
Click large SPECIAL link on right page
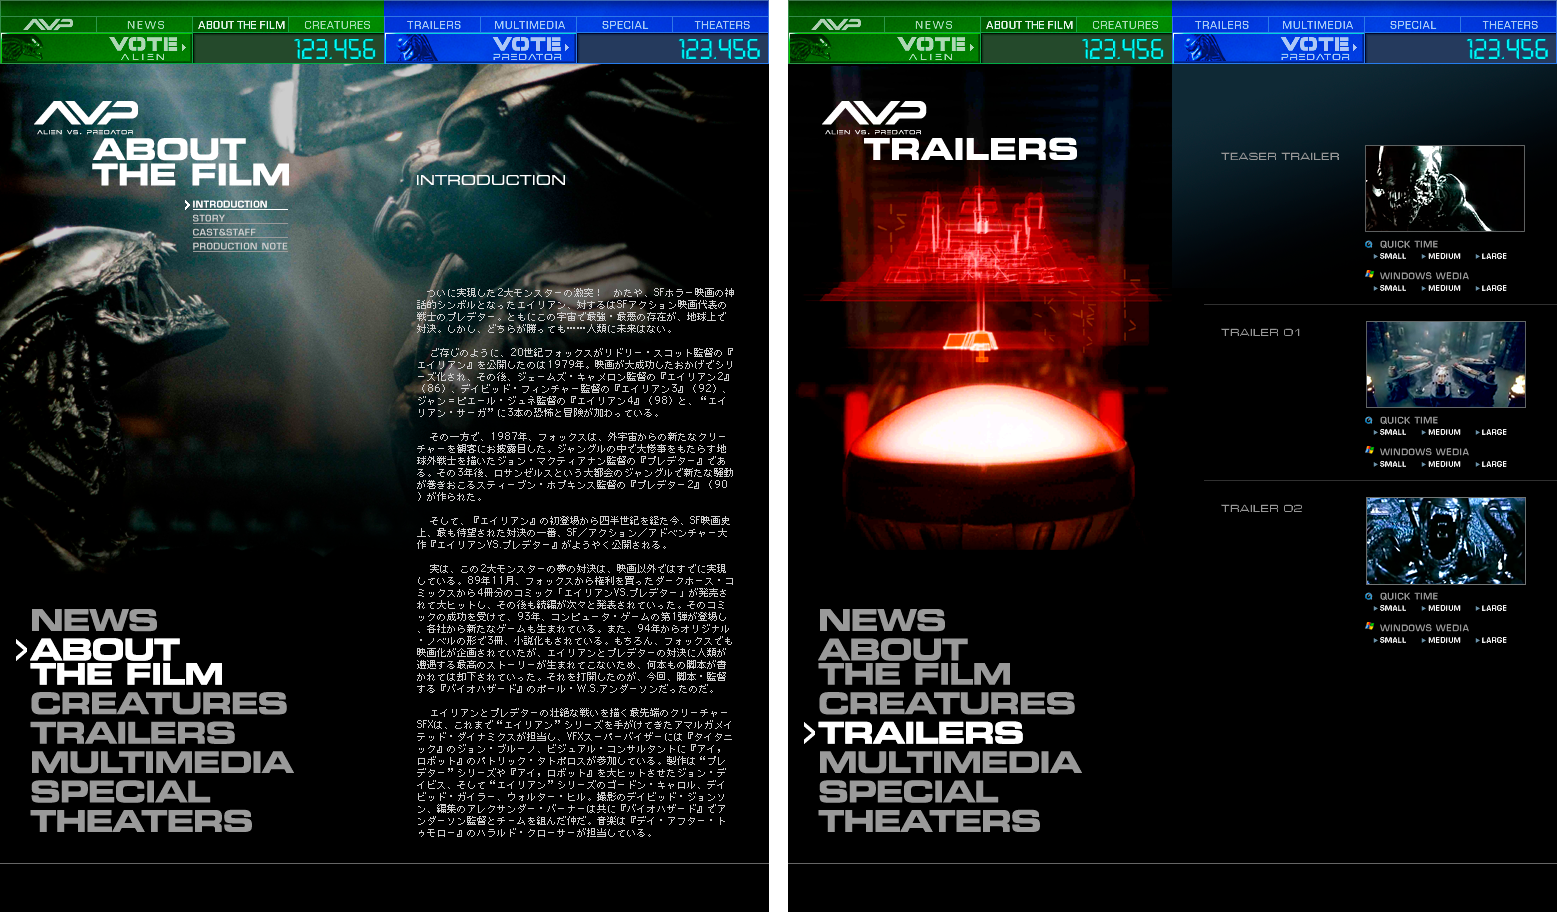[909, 791]
